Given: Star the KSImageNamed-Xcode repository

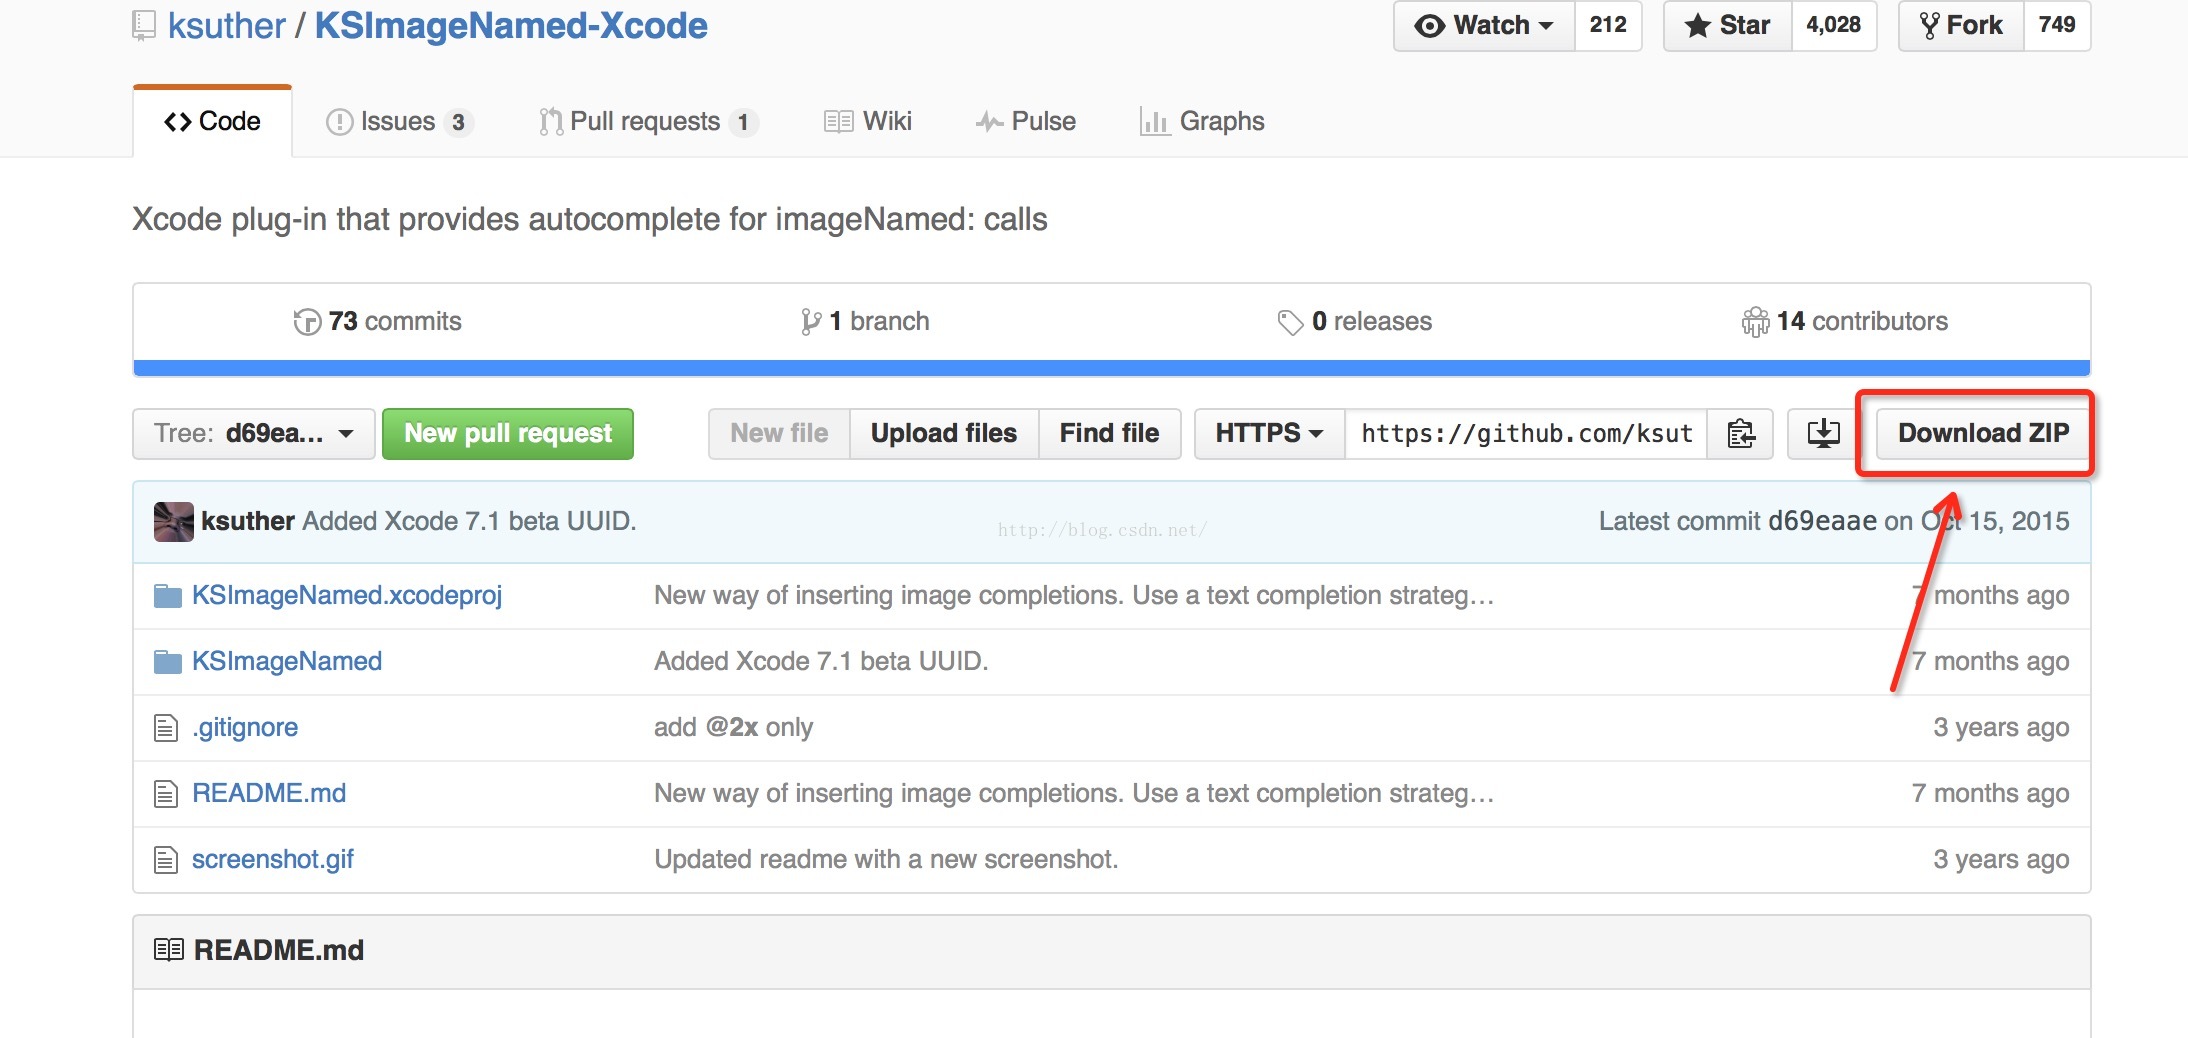Looking at the screenshot, I should pos(1727,25).
